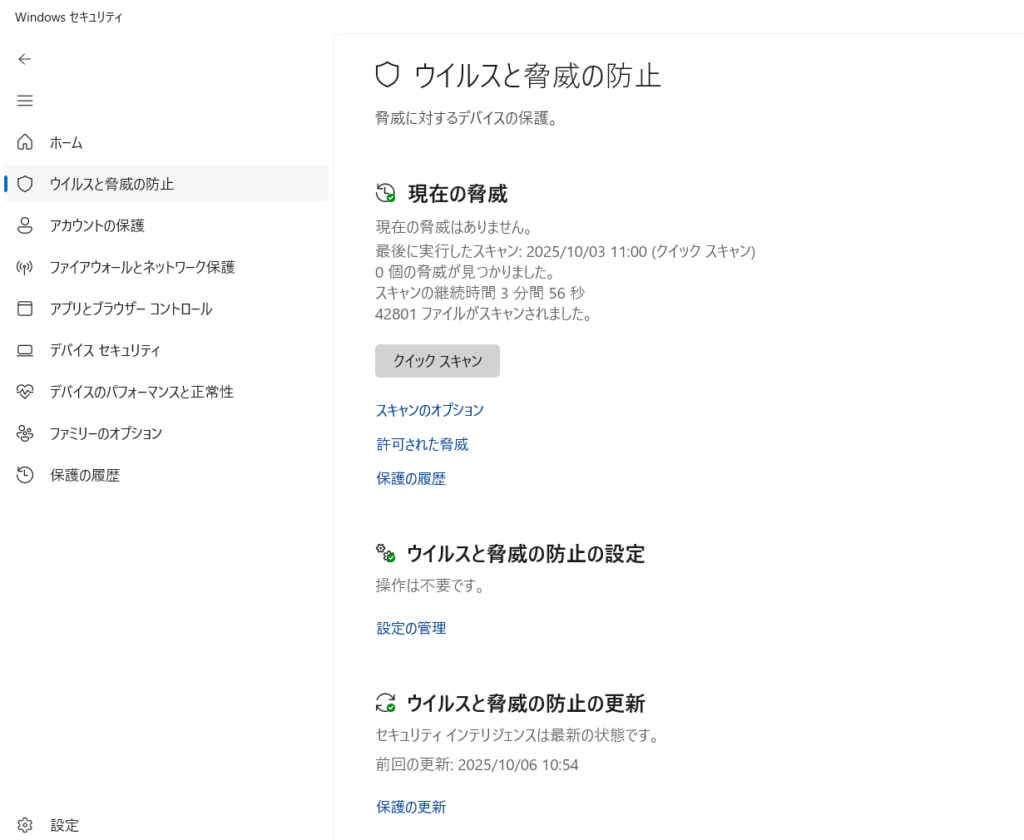Open the 設定の管理 link
The image size is (1024, 840).
click(x=411, y=628)
